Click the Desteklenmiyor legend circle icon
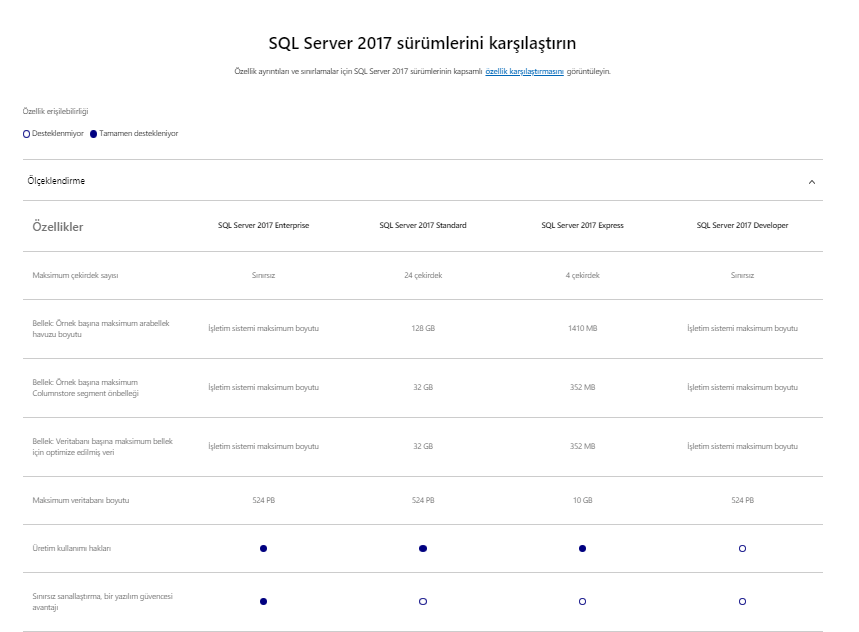859x632 pixels. pyautogui.click(x=26, y=134)
